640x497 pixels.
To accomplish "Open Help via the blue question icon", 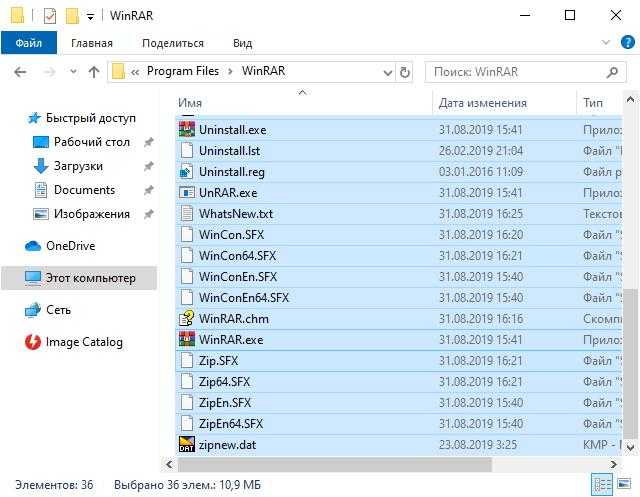I will [x=627, y=42].
